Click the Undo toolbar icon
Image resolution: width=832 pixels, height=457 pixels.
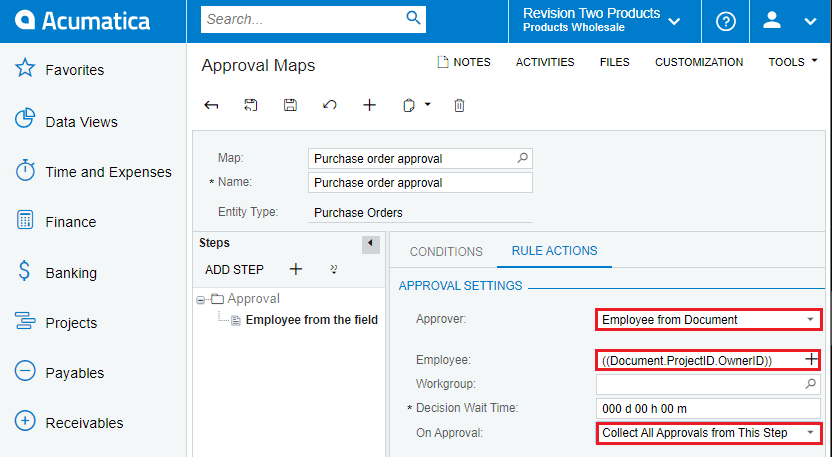330,105
